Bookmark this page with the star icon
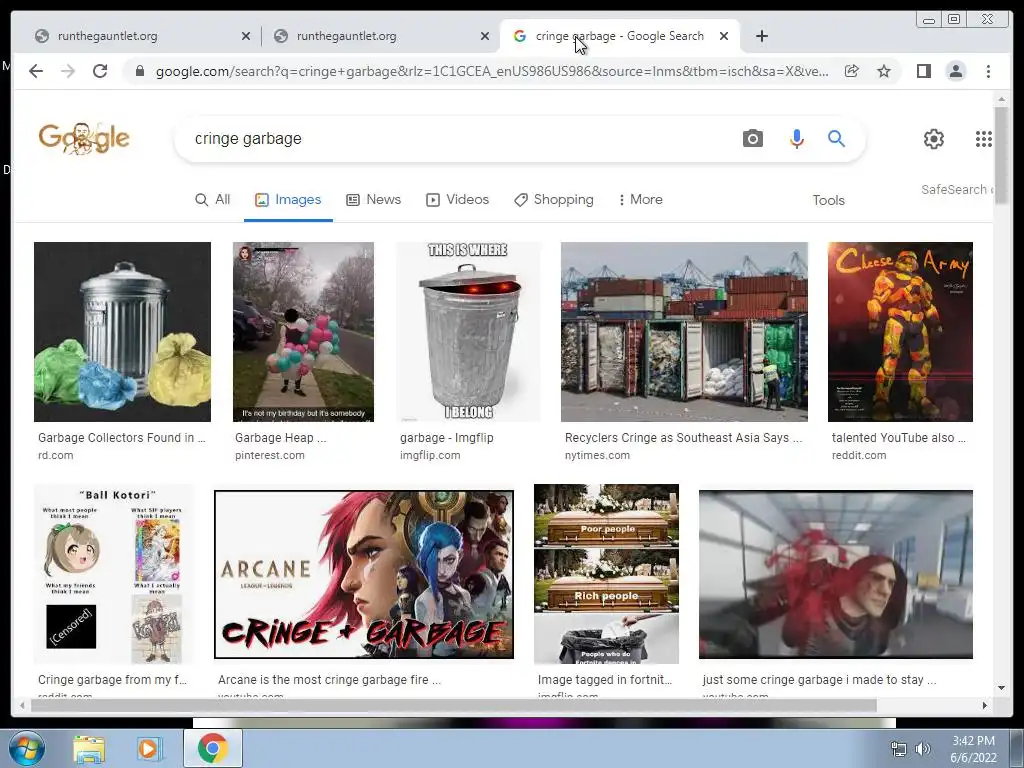Image resolution: width=1024 pixels, height=768 pixels. click(x=884, y=71)
